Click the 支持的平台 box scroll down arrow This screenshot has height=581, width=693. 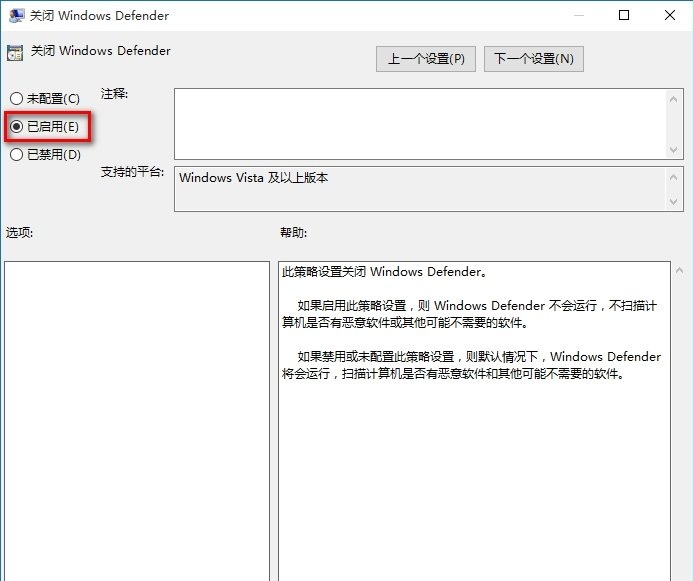[x=673, y=201]
